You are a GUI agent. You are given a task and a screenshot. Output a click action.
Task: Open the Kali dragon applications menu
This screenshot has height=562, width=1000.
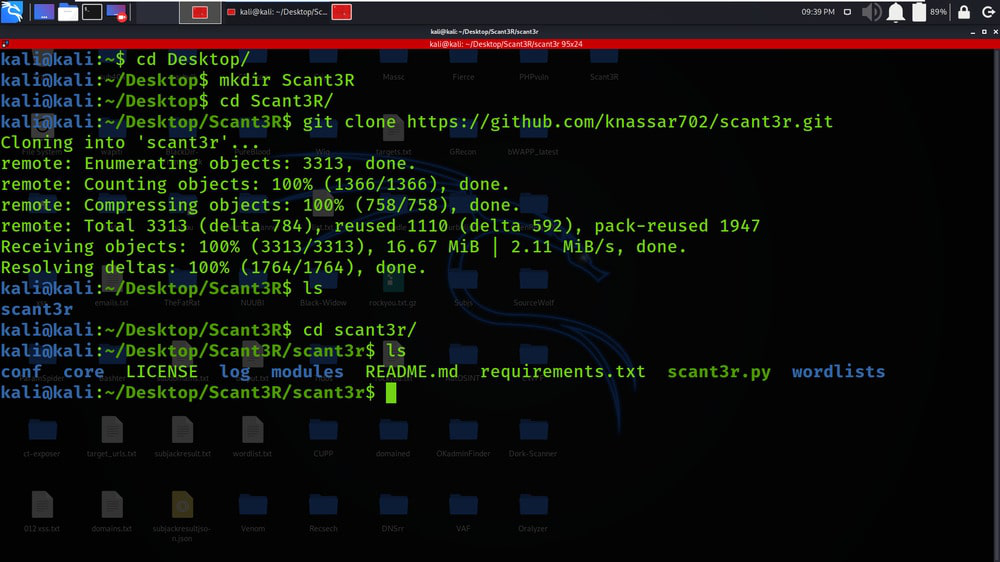tap(12, 11)
